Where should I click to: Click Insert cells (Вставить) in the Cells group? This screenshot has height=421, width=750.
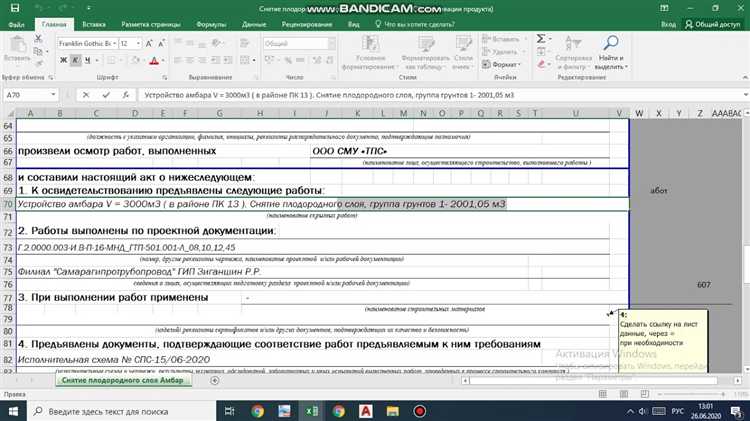point(504,39)
